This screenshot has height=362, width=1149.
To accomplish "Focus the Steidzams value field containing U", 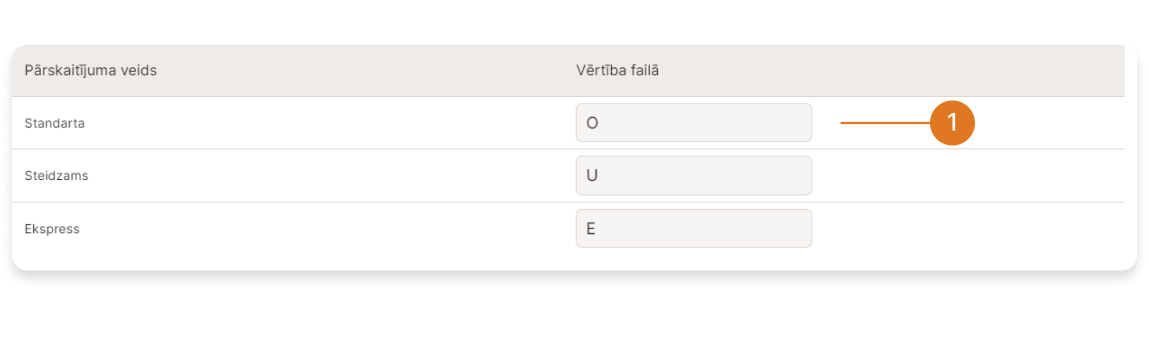I will point(694,176).
